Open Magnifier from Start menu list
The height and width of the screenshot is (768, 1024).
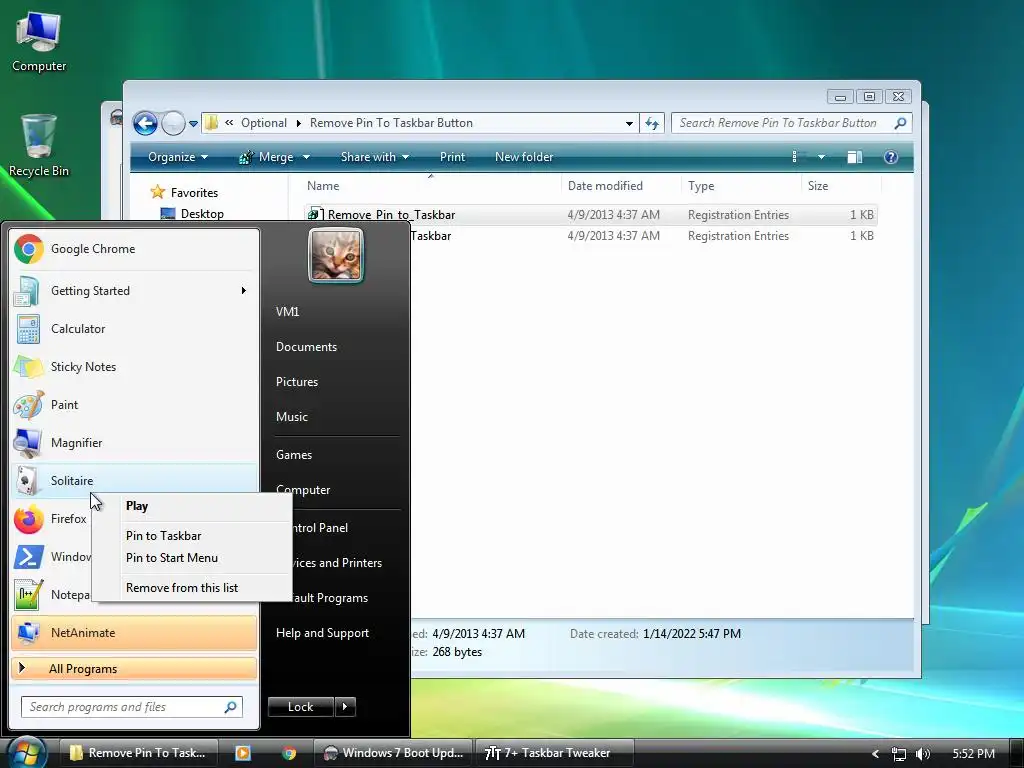134,443
